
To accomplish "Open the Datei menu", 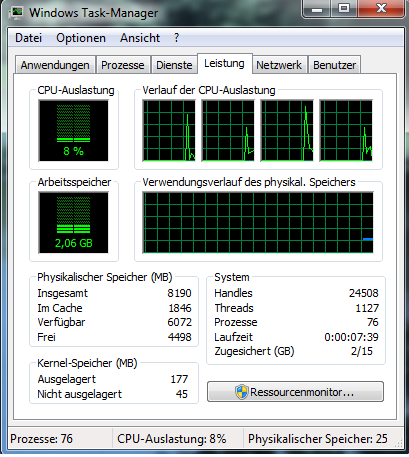I will [x=28, y=38].
